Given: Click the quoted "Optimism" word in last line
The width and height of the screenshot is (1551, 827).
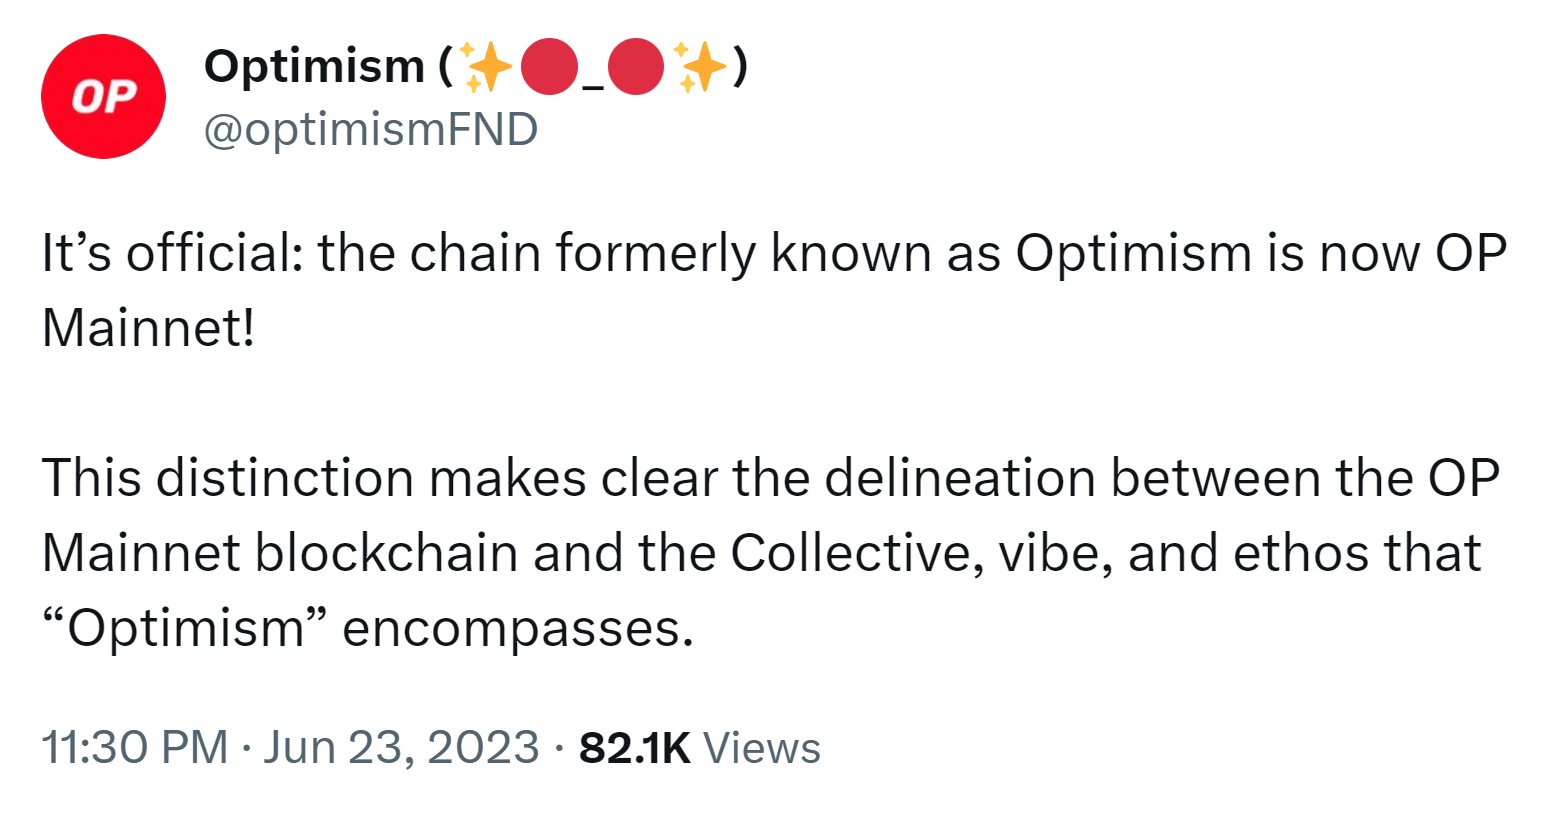Looking at the screenshot, I should 186,628.
